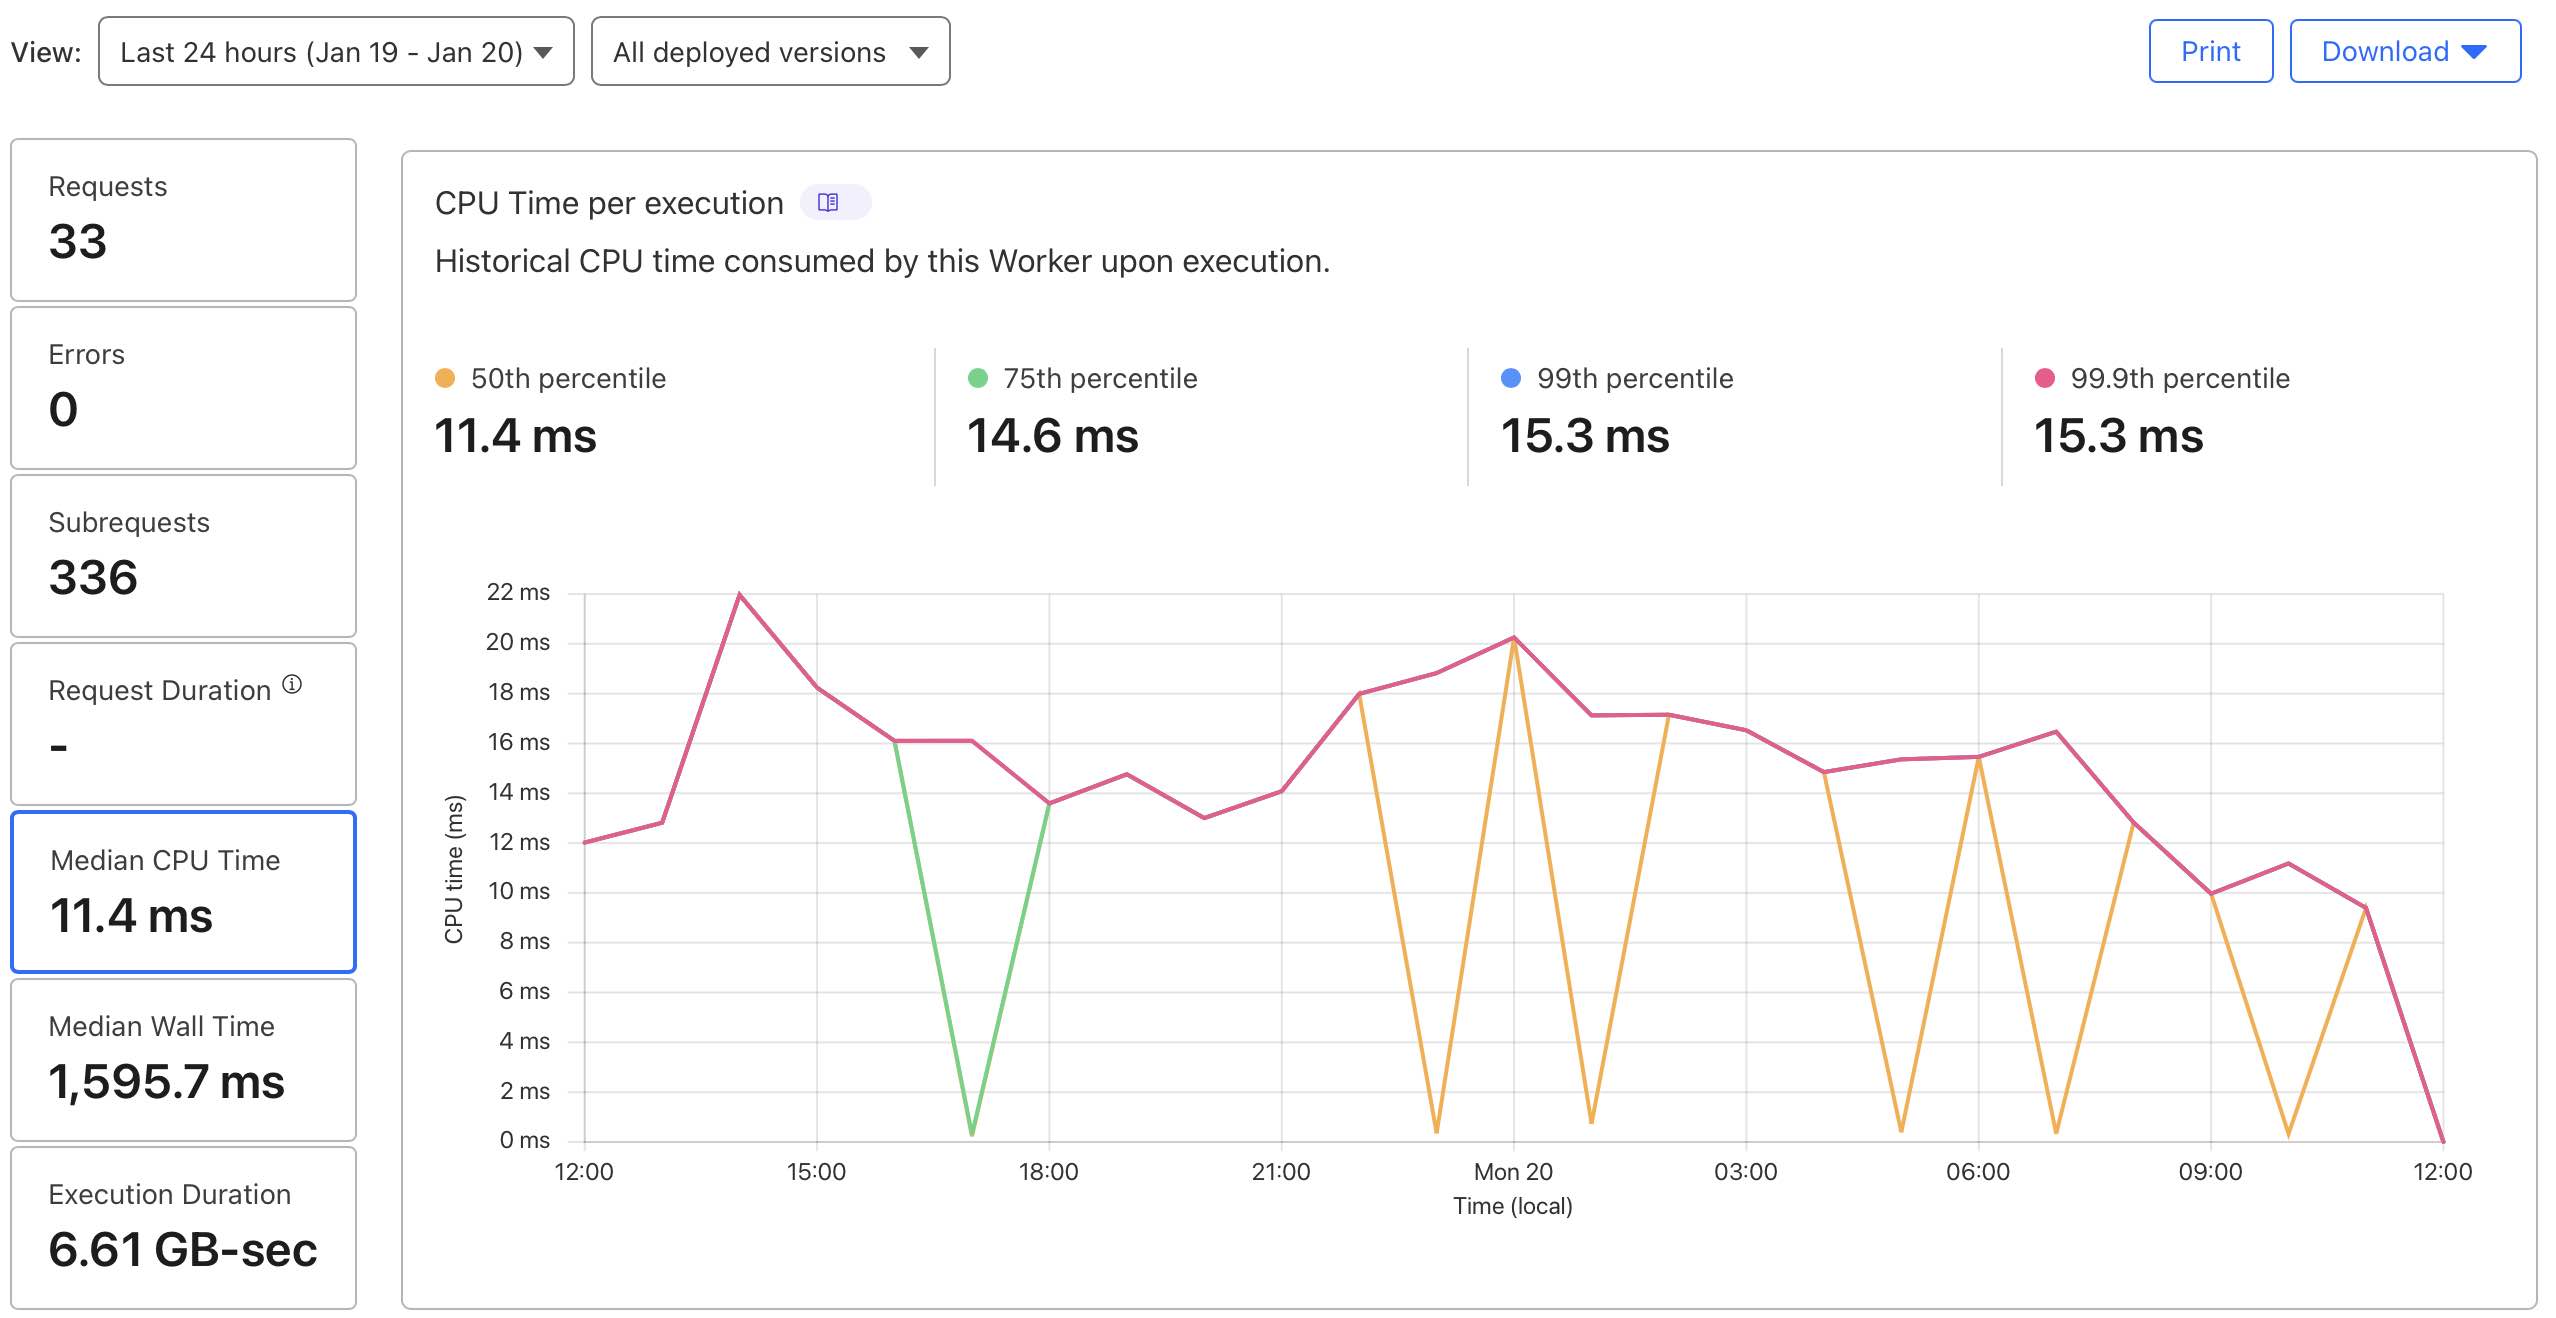The image size is (2556, 1318).
Task: Click the chart peak near 22 ms
Action: click(x=740, y=592)
